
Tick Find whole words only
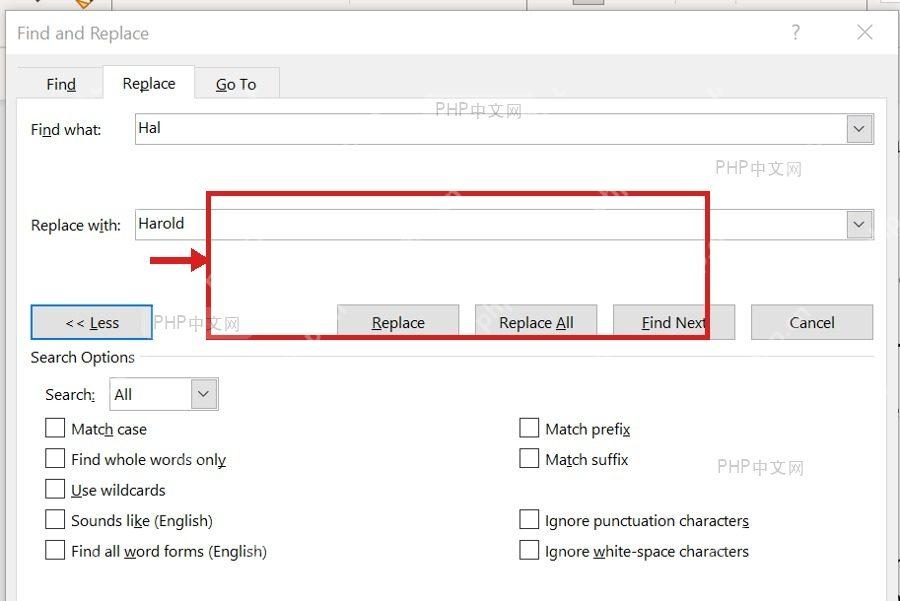[x=55, y=459]
